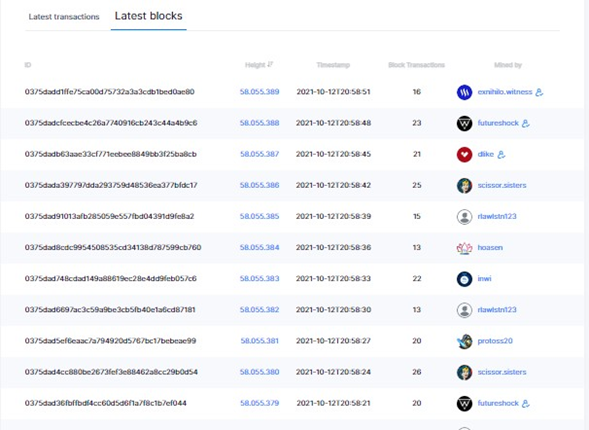
Task: Click exnihilo.witness avatar icon
Action: (x=464, y=92)
